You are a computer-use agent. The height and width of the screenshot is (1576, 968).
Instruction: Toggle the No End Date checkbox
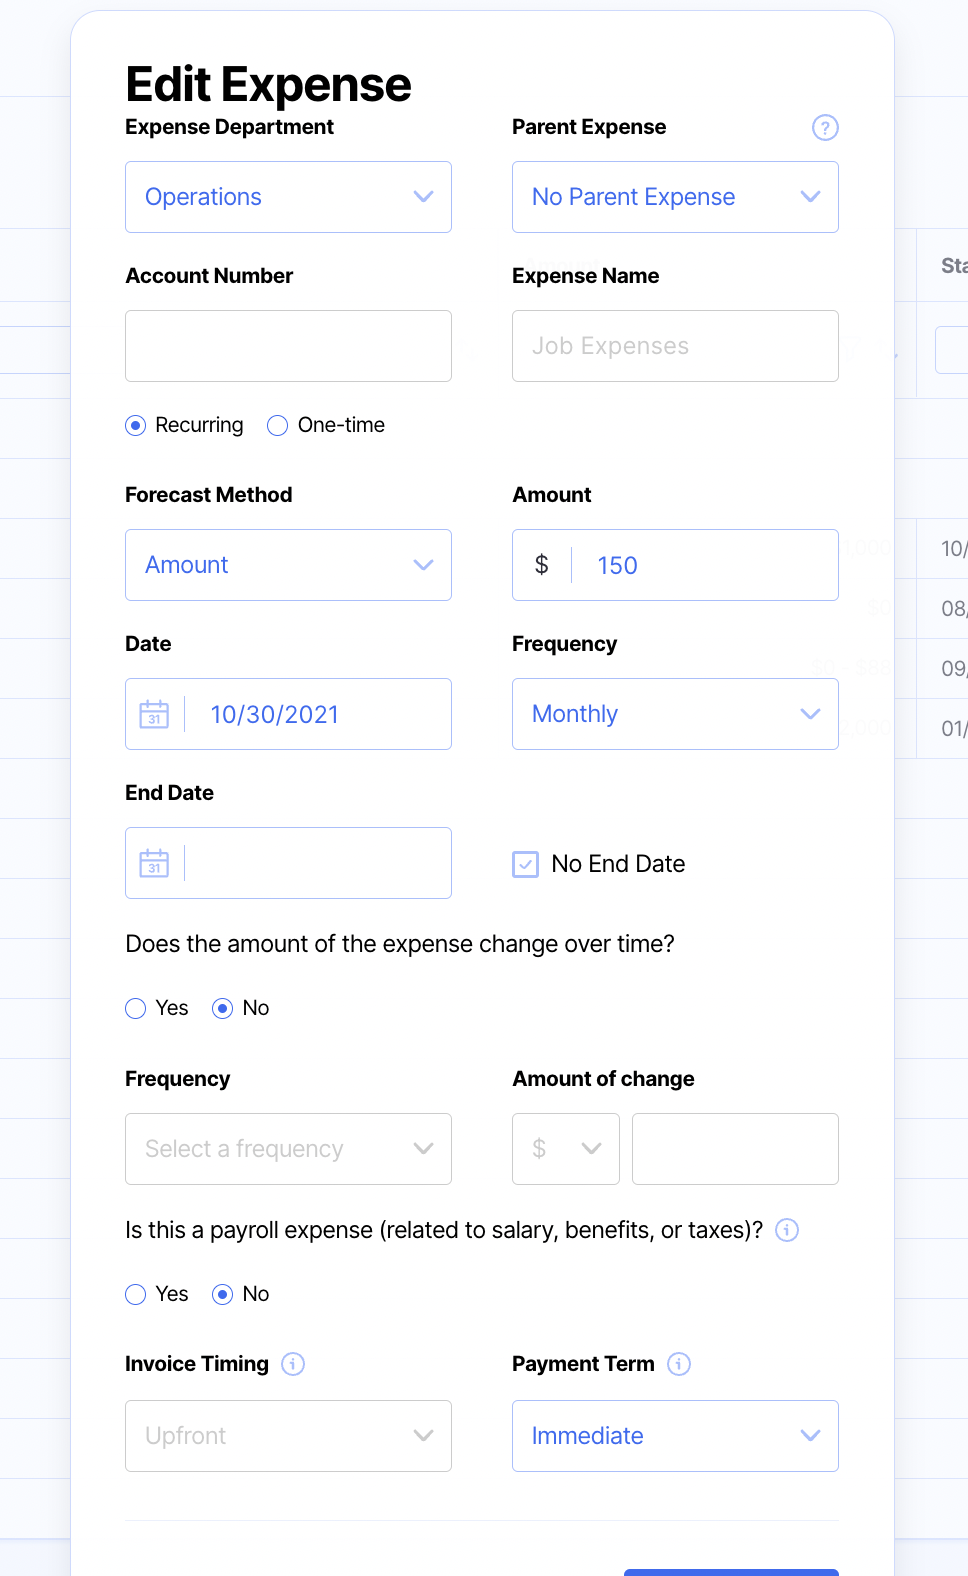[525, 864]
